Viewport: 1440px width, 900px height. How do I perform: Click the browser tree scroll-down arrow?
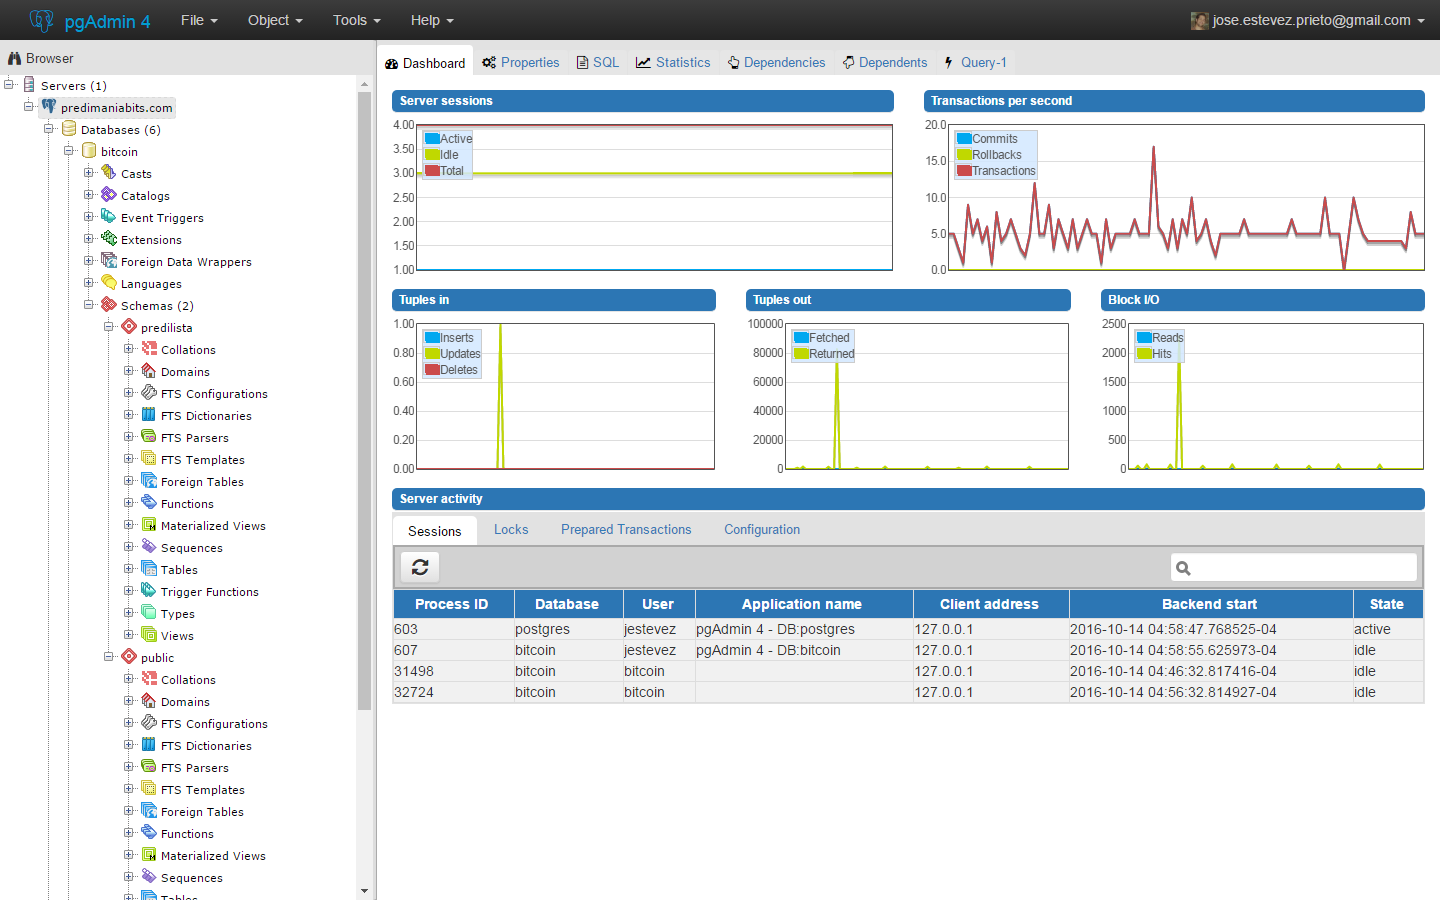364,891
